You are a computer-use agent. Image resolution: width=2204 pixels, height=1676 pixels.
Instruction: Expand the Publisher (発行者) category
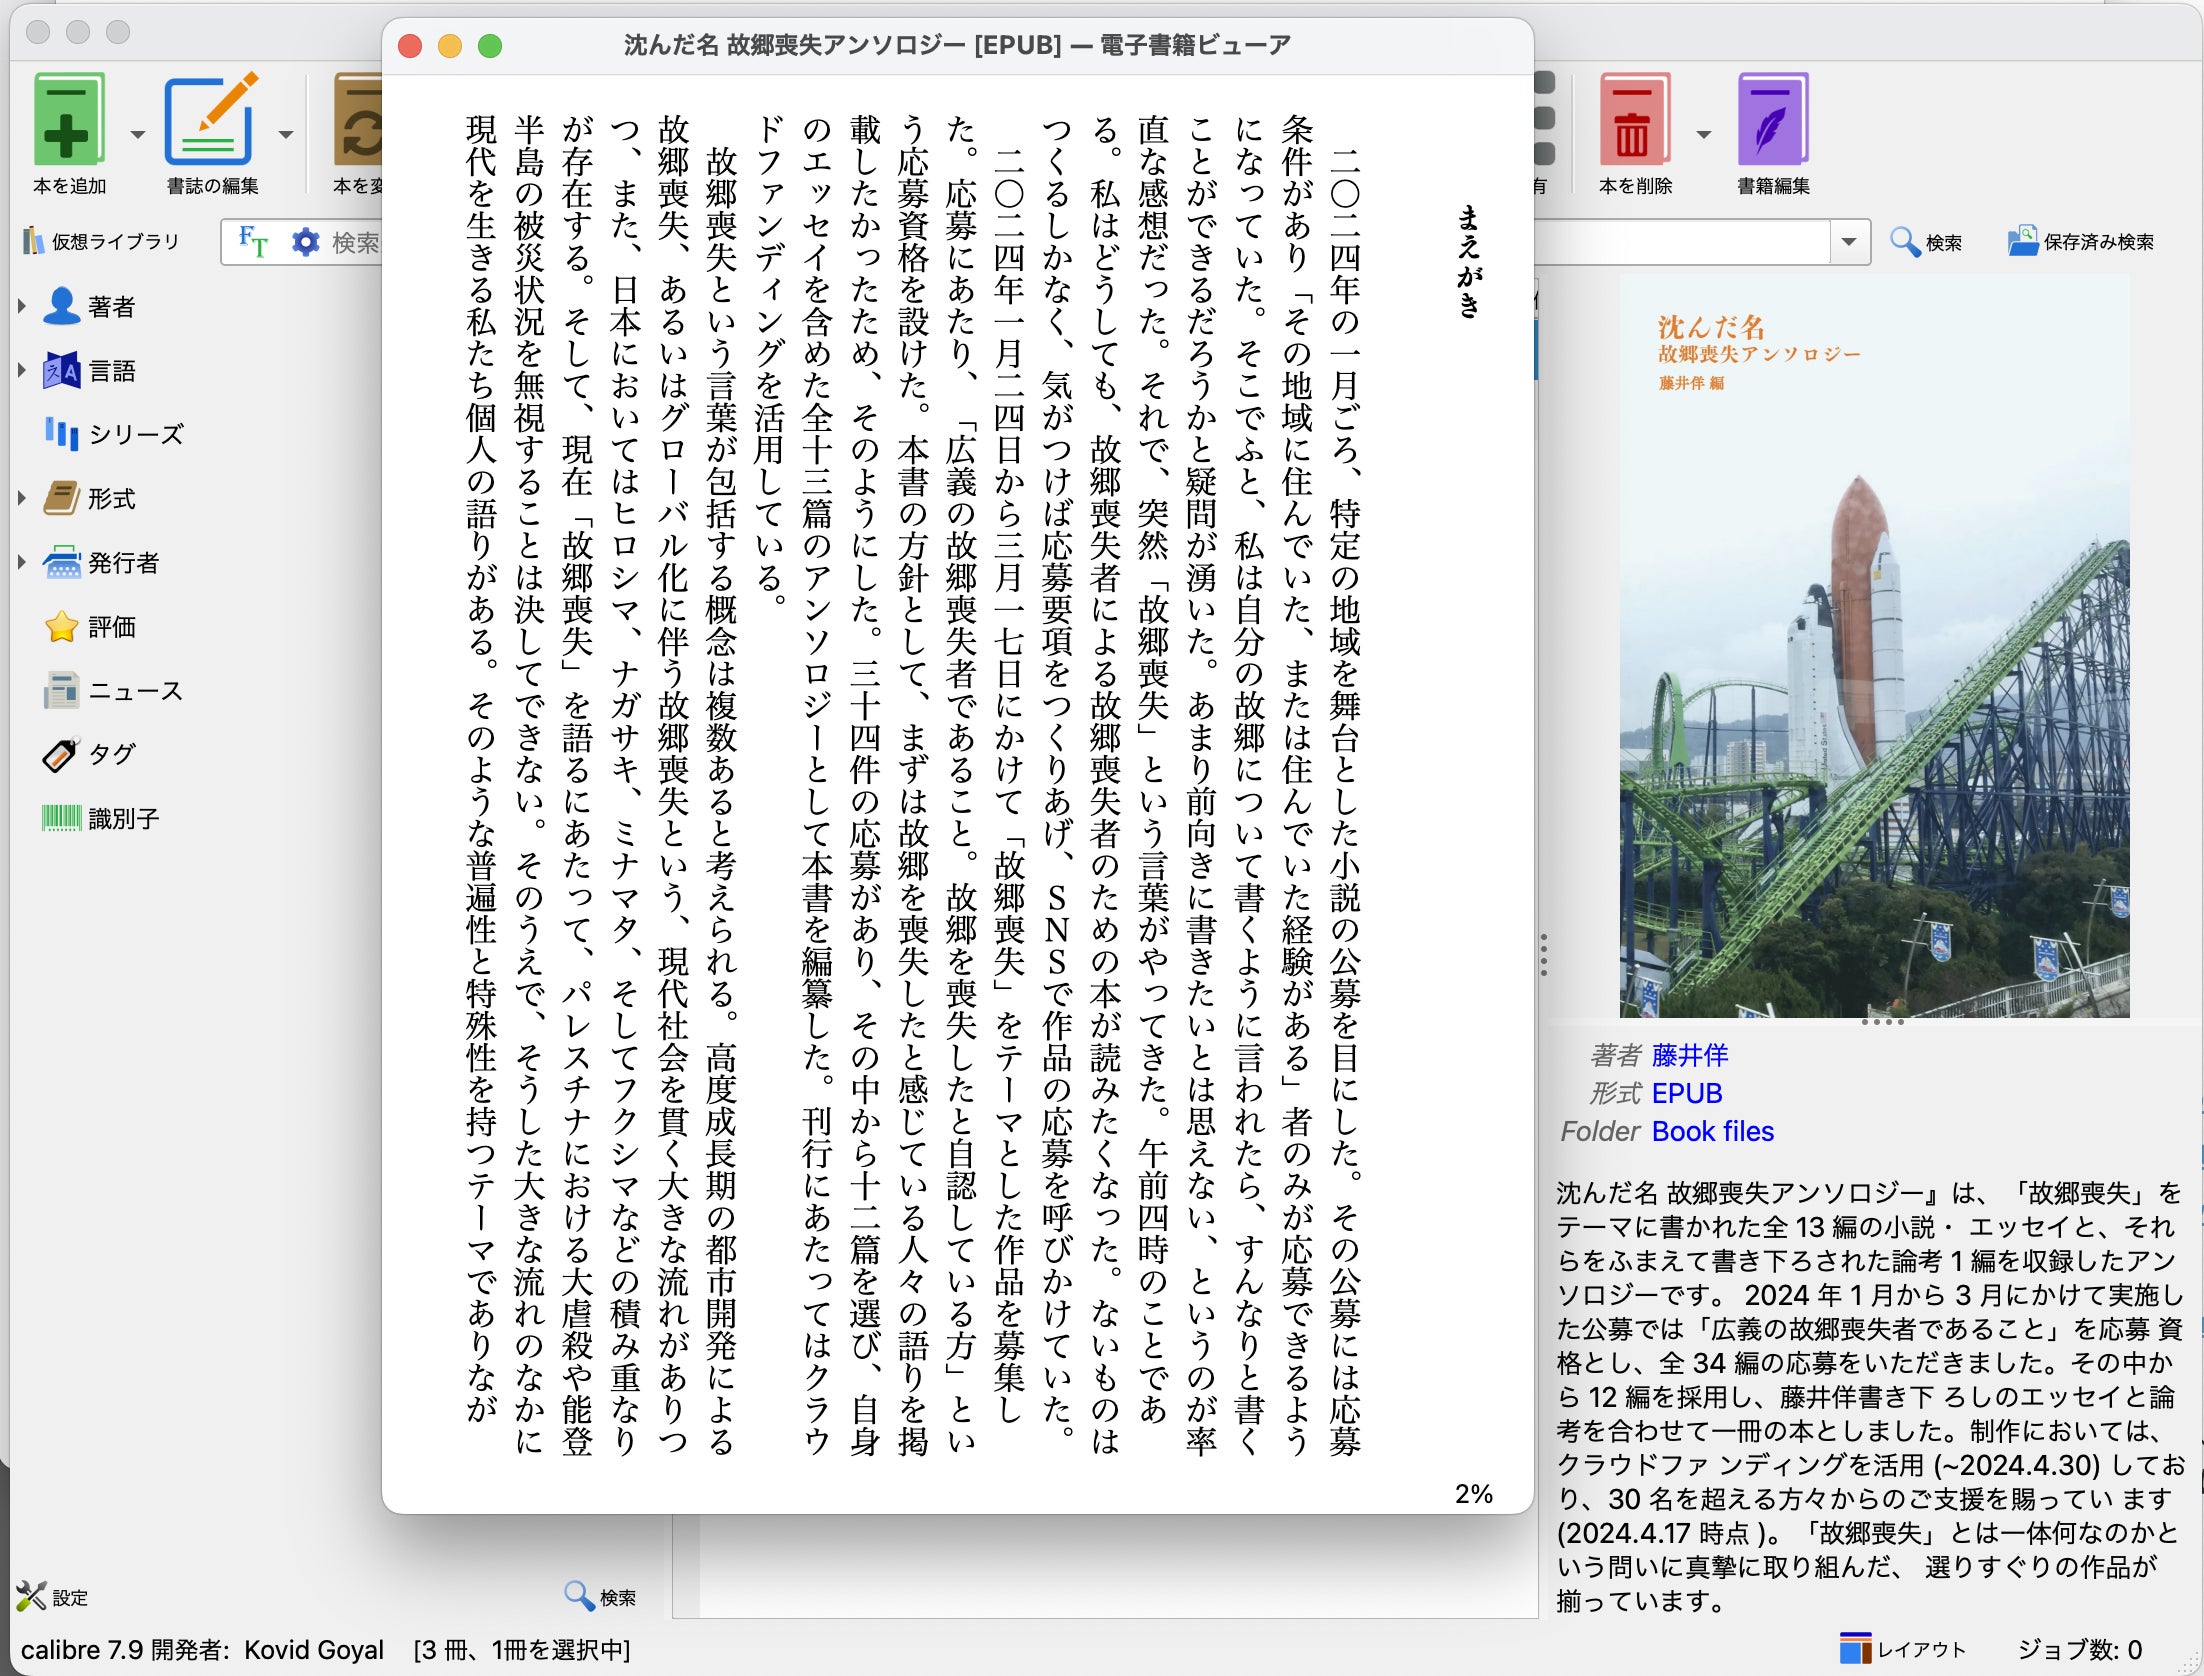click(x=22, y=562)
